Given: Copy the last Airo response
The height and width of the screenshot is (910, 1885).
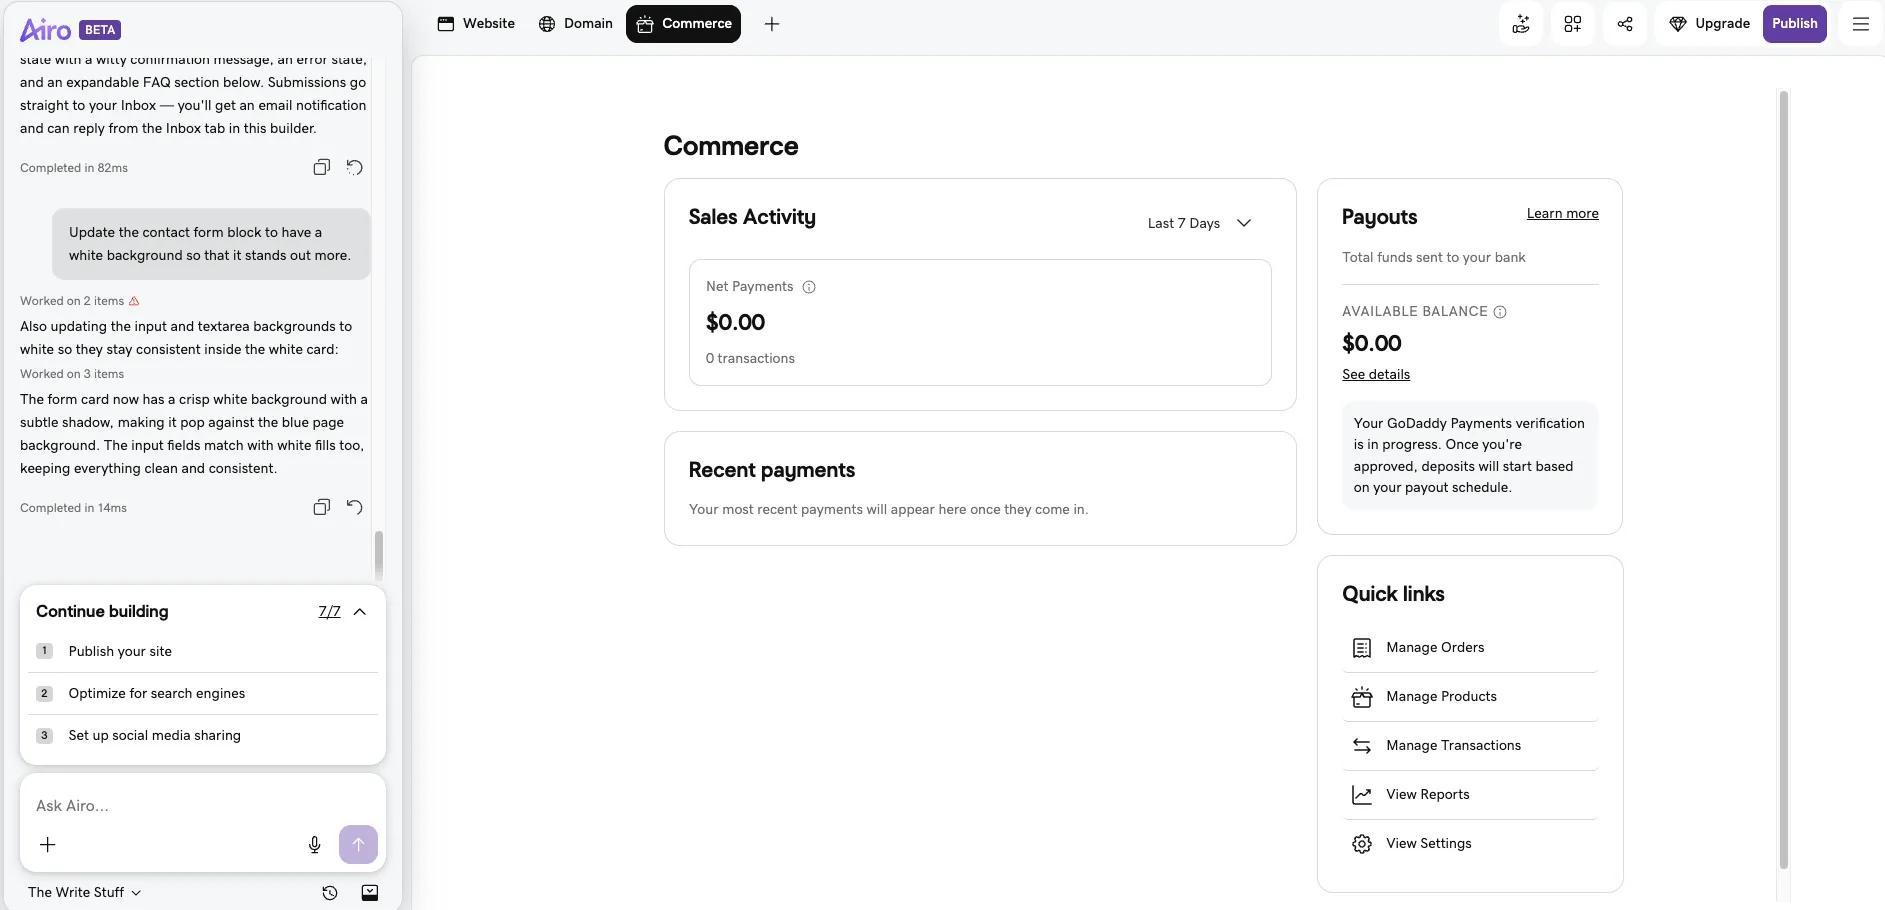Looking at the screenshot, I should pyautogui.click(x=321, y=507).
